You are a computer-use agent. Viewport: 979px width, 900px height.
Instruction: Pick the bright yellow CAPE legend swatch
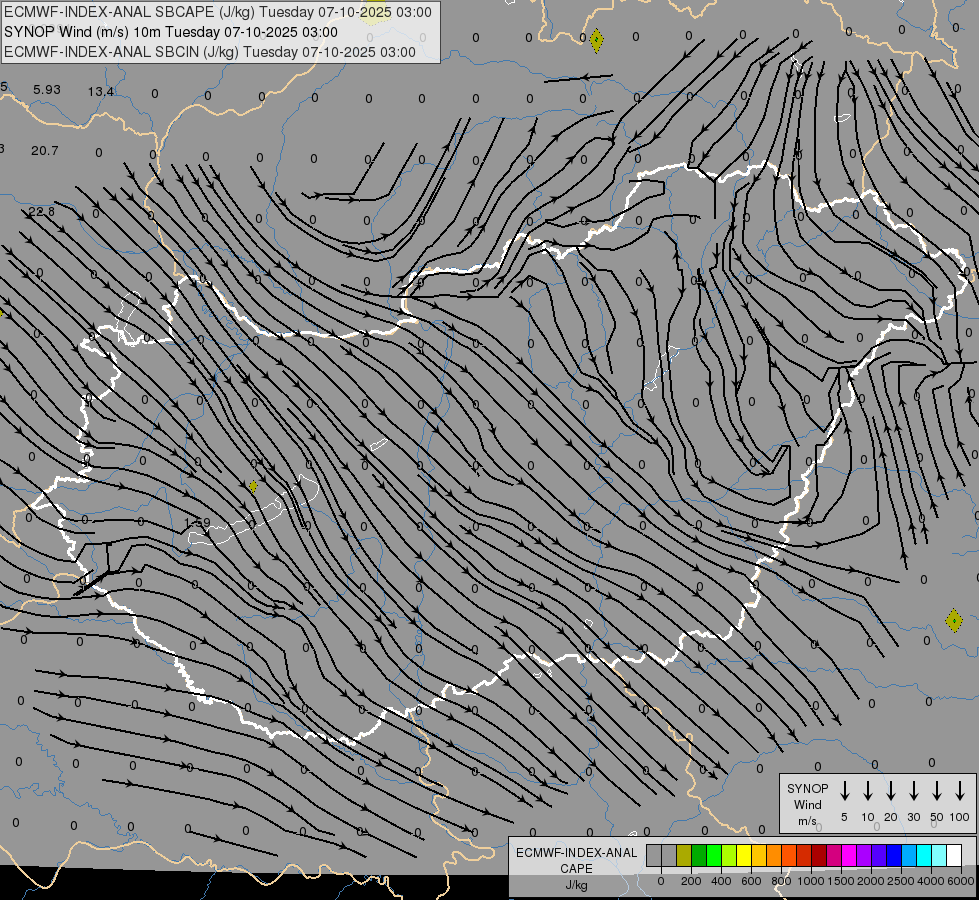(x=744, y=855)
